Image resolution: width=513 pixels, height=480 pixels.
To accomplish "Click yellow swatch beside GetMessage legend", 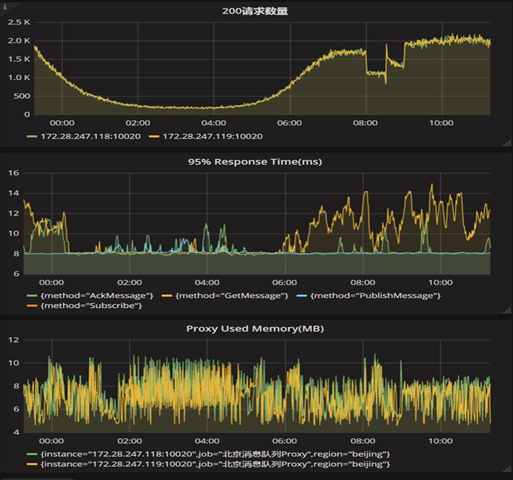I will pos(167,296).
